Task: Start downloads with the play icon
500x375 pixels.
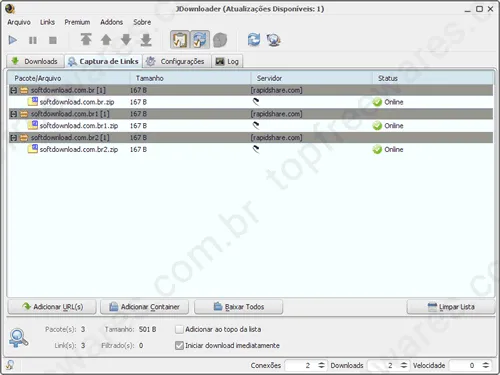Action: [x=13, y=40]
